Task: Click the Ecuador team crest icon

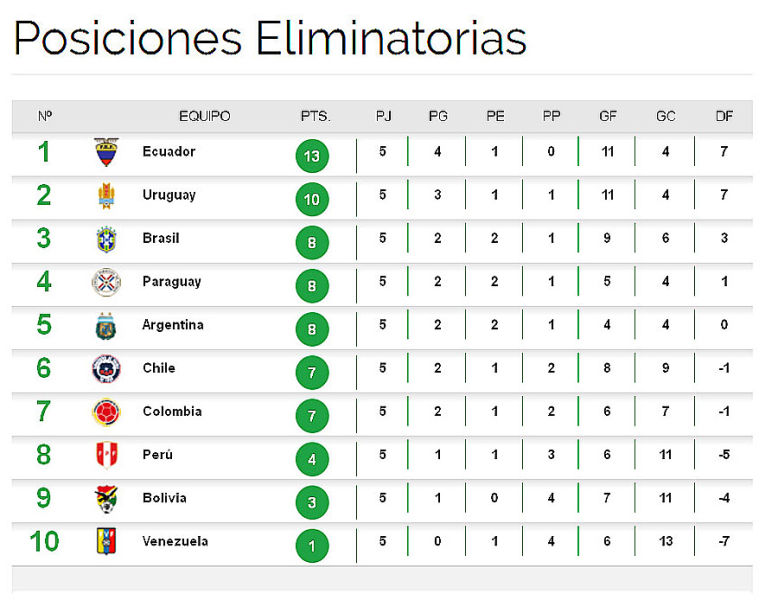Action: tap(106, 152)
